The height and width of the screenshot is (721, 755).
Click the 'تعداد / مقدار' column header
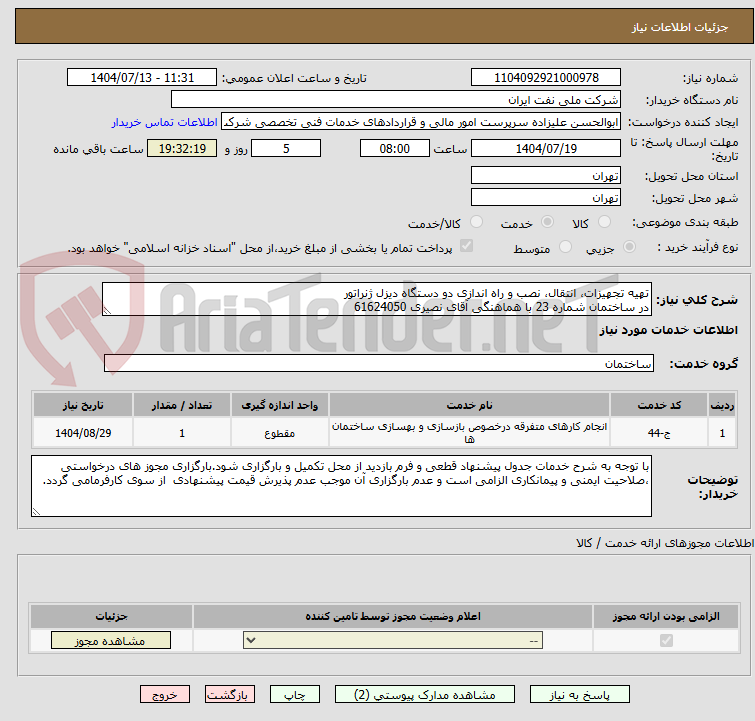pos(182,405)
